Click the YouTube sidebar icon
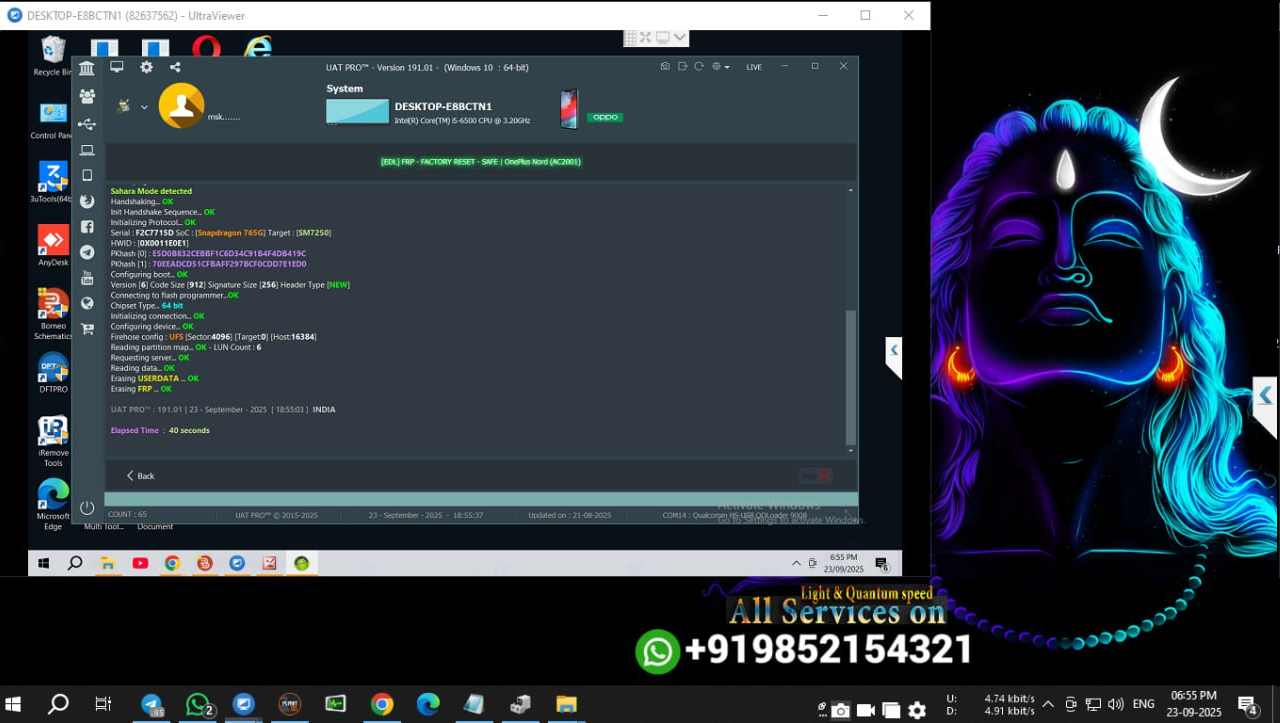This screenshot has width=1280, height=723. point(87,277)
